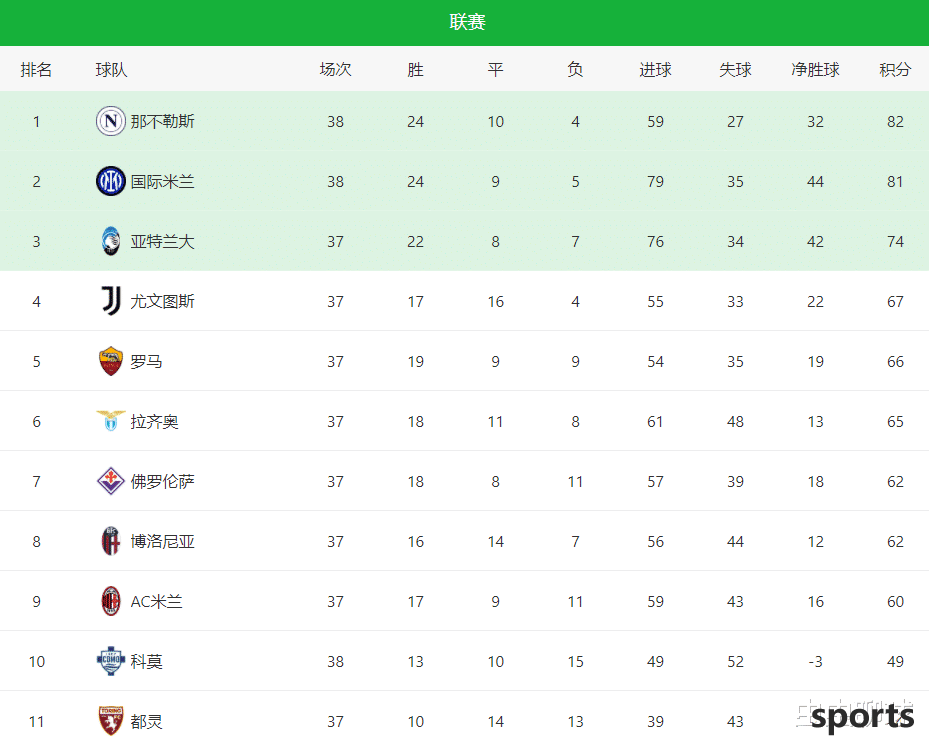Click the Inter Milan crest icon
This screenshot has width=929, height=748.
[111, 181]
